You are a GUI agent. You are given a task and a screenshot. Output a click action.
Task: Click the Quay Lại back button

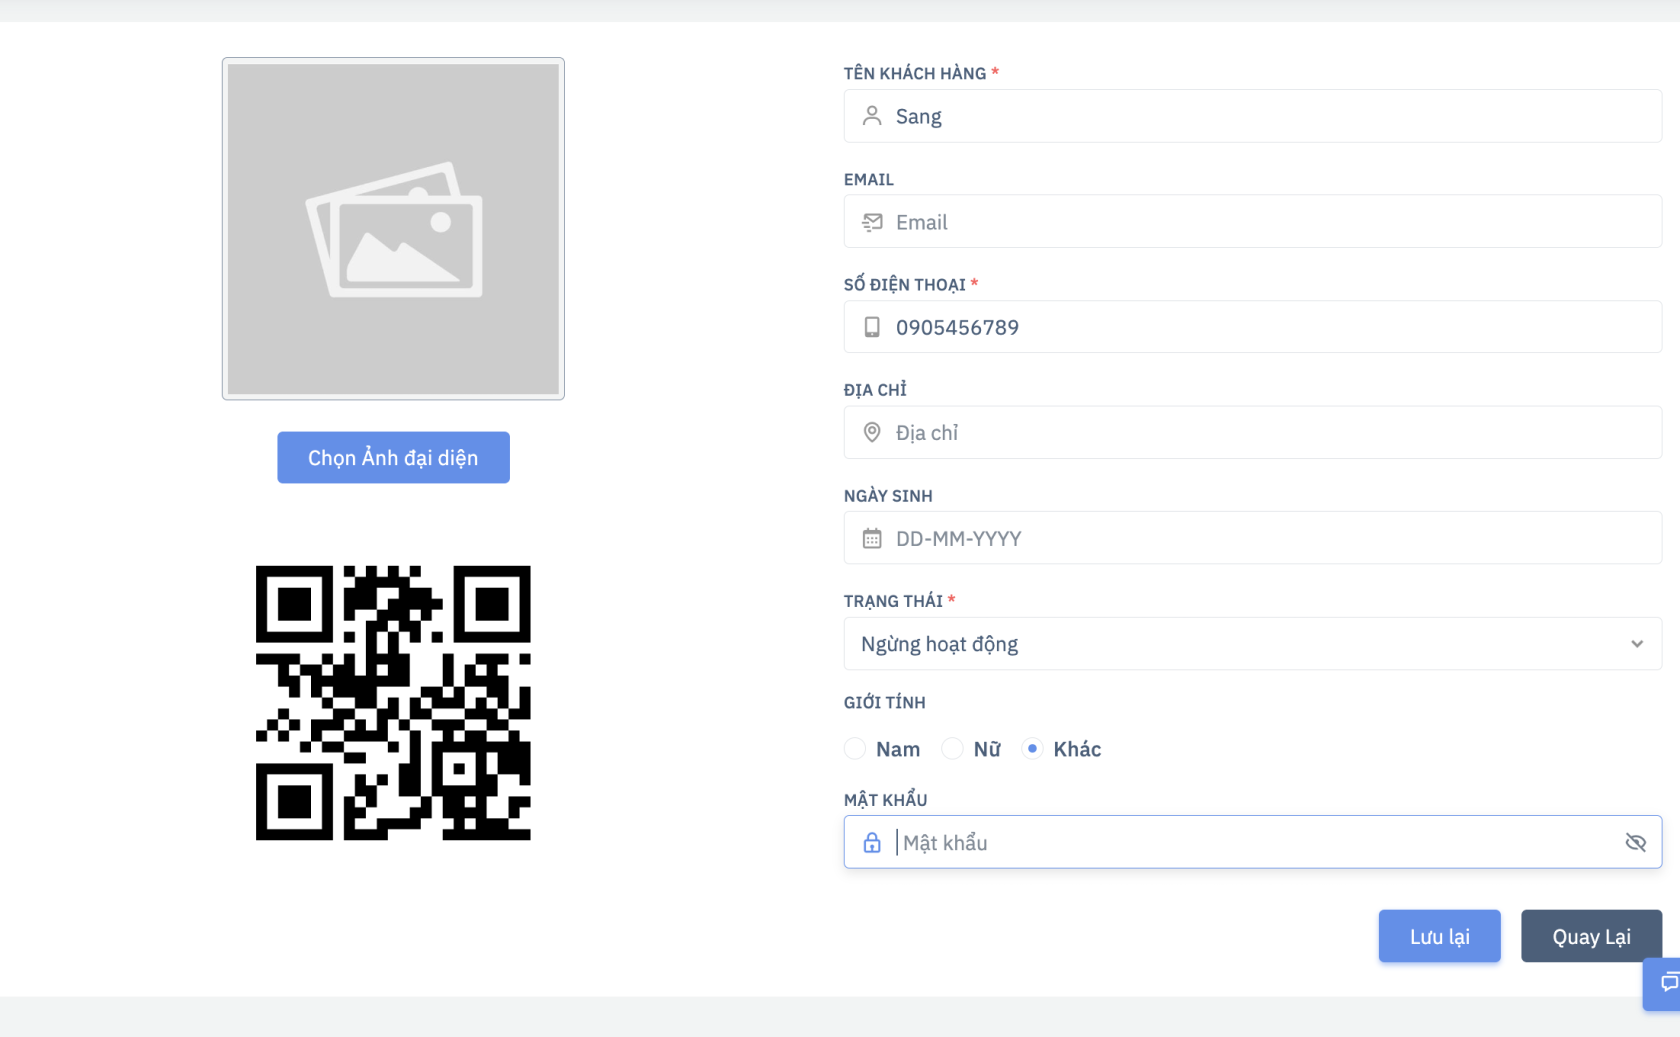point(1591,936)
